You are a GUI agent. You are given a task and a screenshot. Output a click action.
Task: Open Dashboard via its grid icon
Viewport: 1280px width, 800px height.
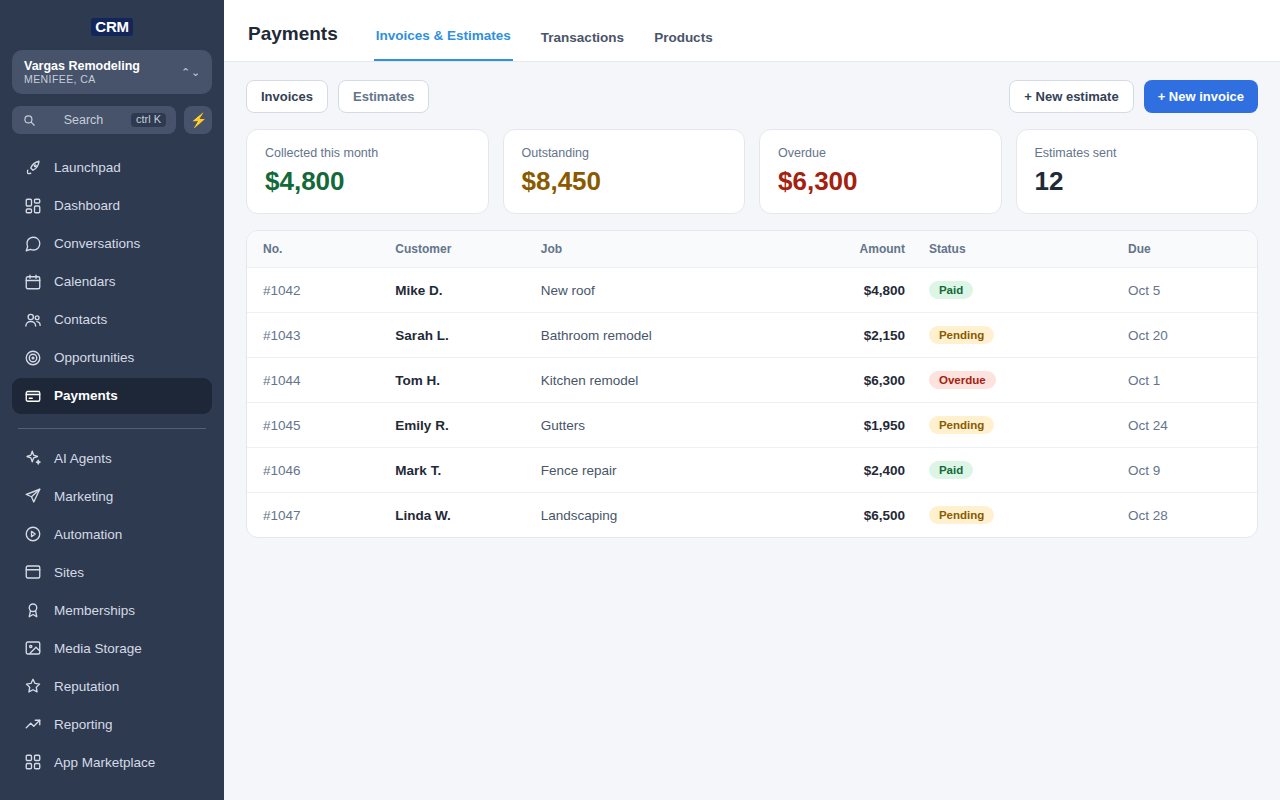coord(33,206)
